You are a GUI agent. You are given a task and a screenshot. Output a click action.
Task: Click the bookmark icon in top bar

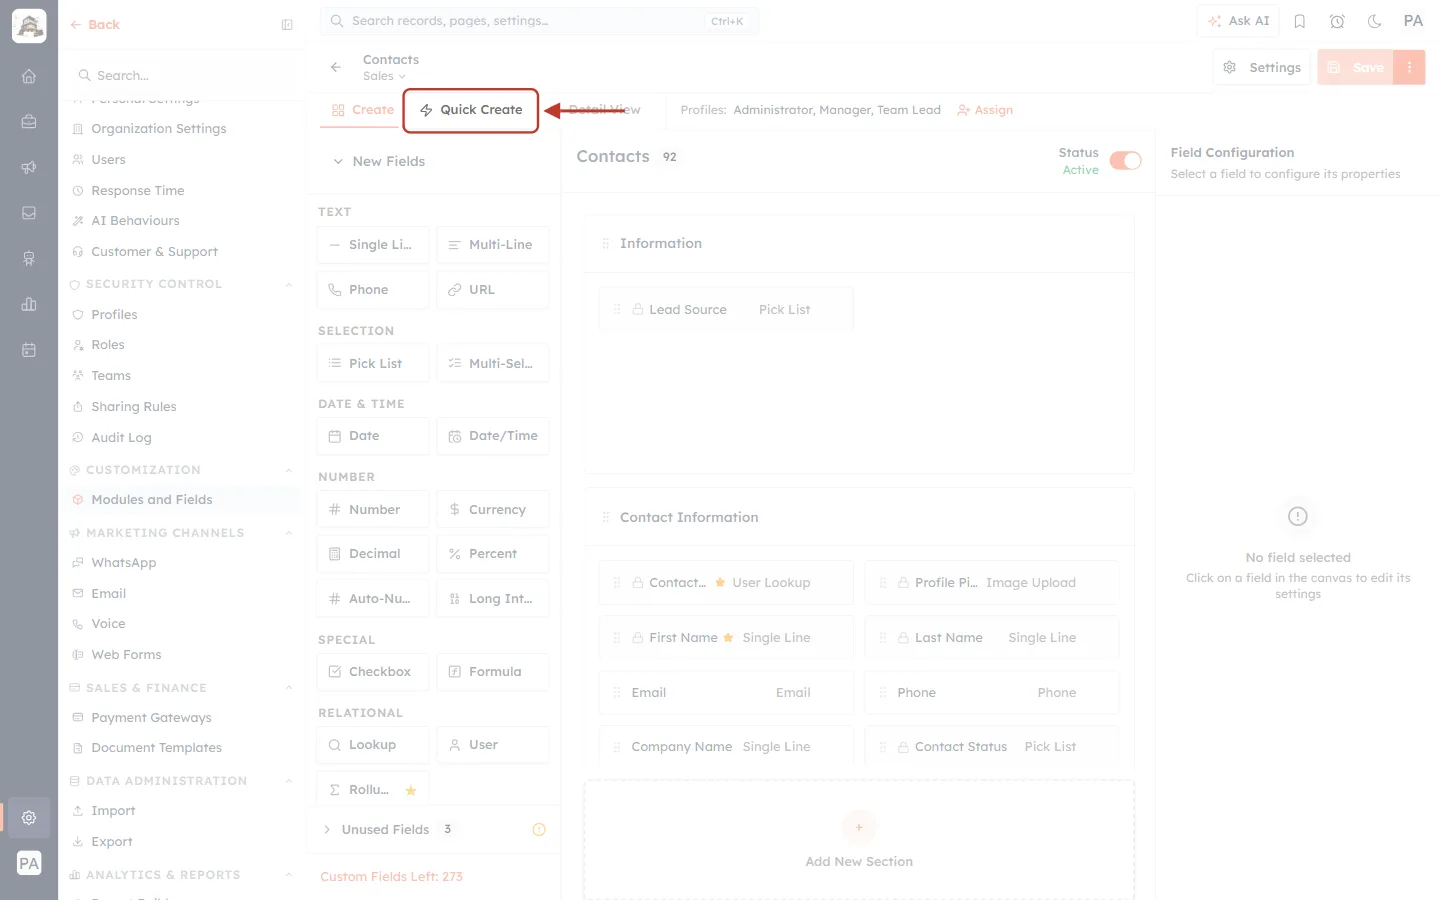click(x=1300, y=21)
